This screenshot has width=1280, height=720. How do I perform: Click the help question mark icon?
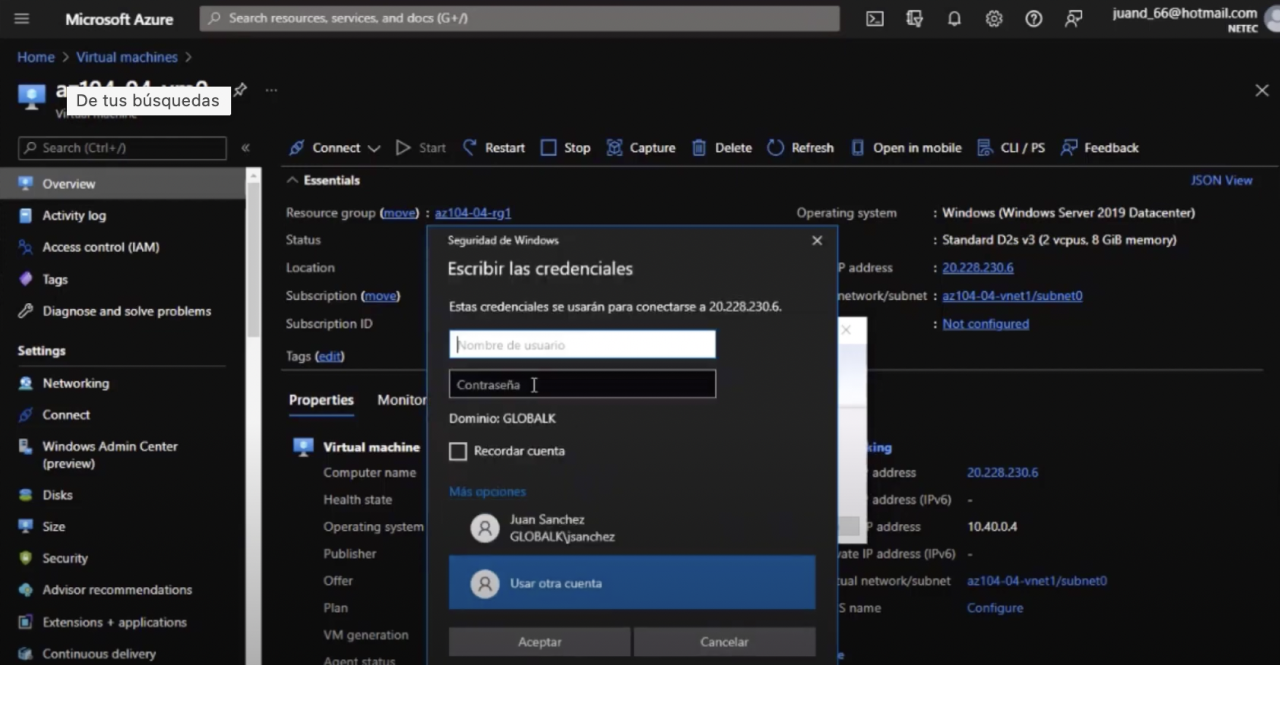click(x=1034, y=19)
